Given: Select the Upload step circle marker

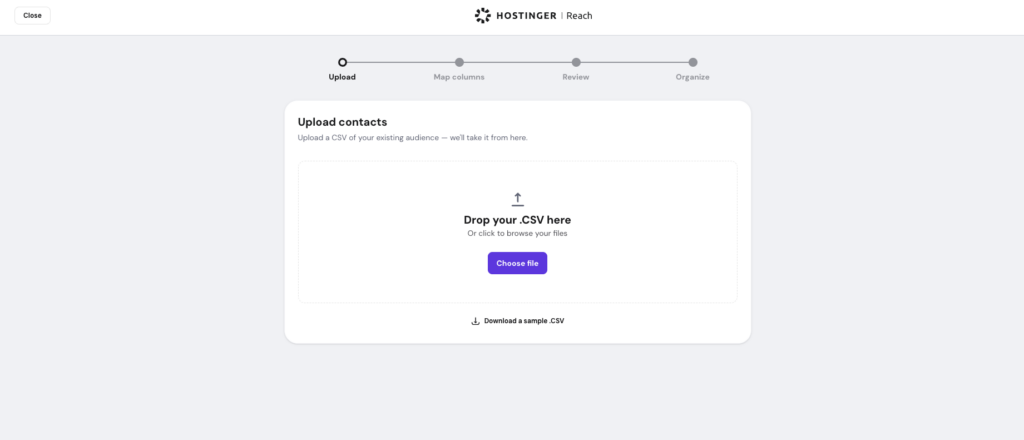Looking at the screenshot, I should [342, 63].
